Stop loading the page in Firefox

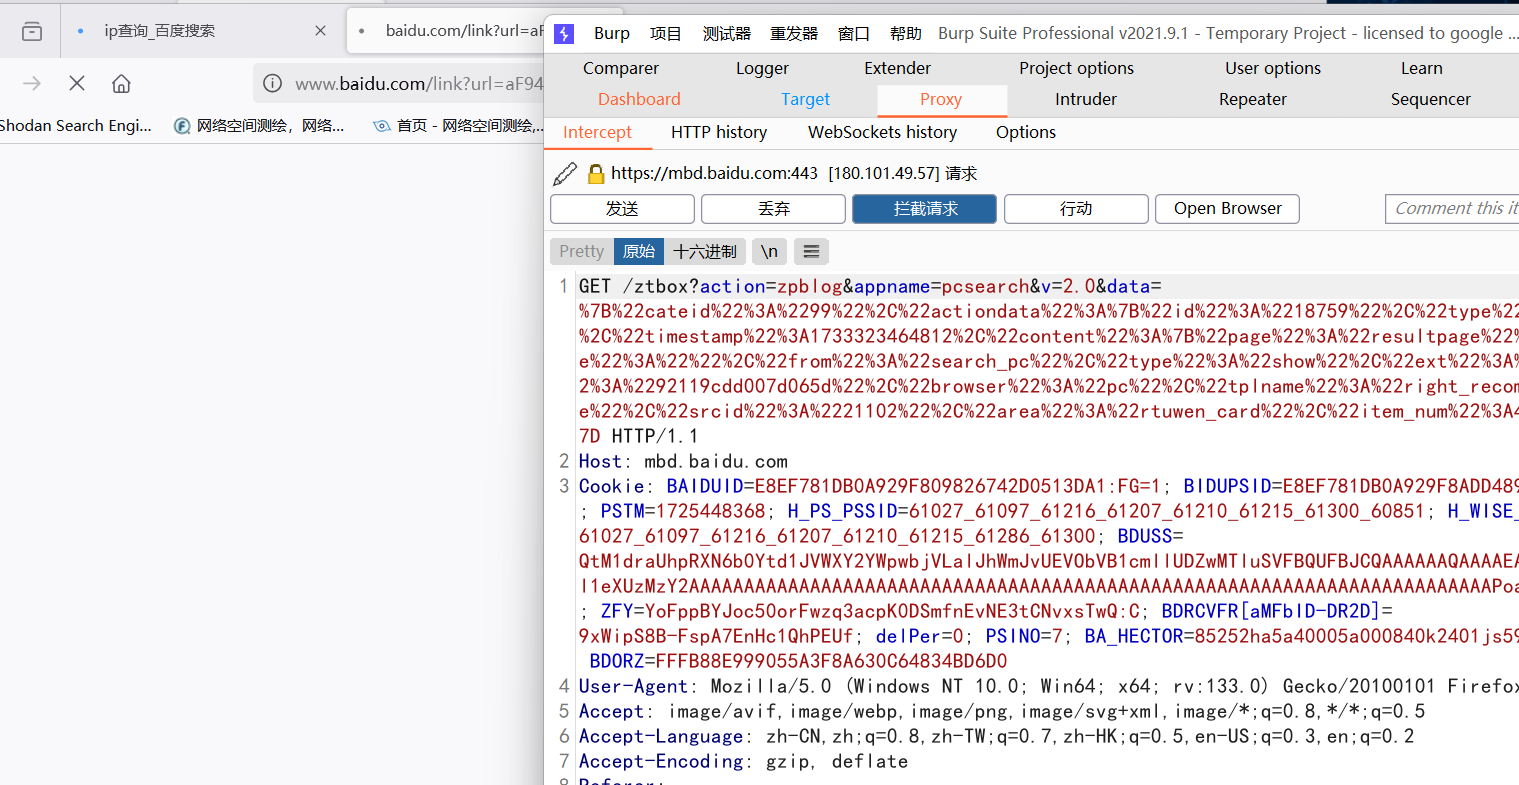click(77, 84)
